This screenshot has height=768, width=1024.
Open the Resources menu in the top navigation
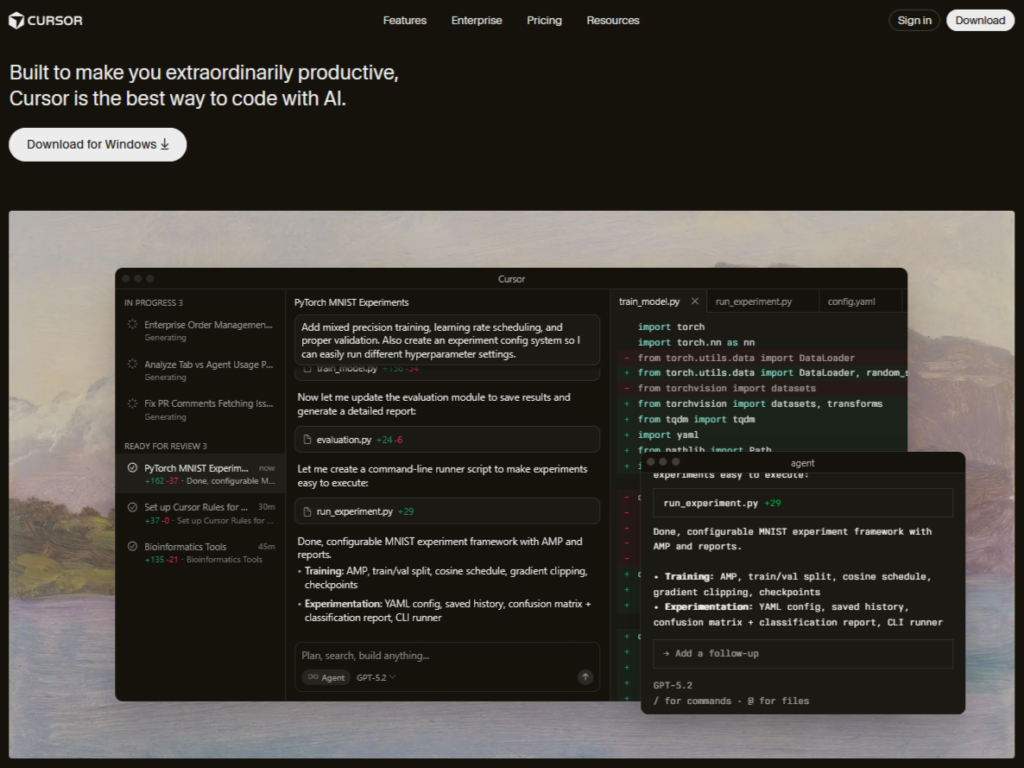point(612,20)
